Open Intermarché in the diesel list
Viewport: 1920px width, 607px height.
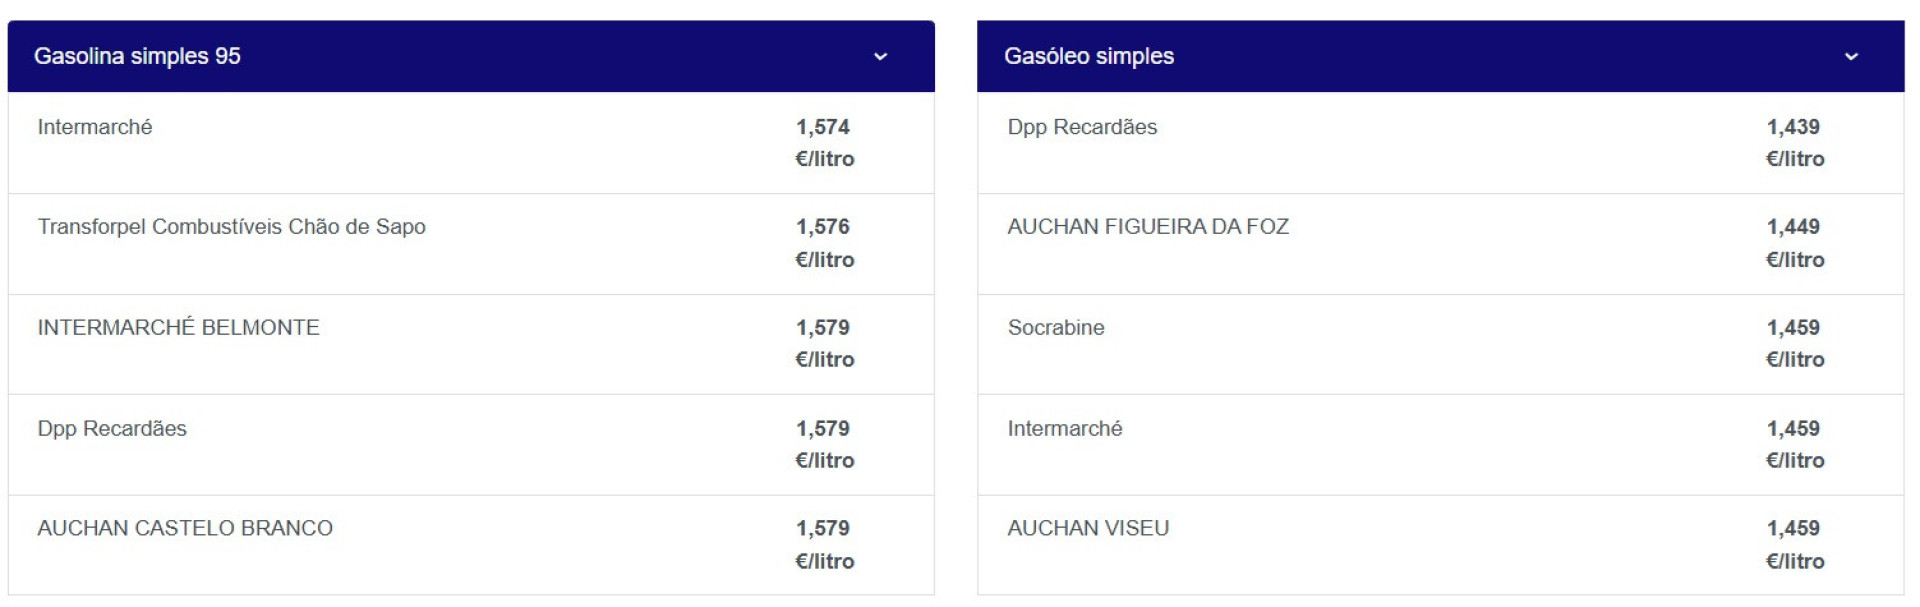pyautogui.click(x=1065, y=429)
